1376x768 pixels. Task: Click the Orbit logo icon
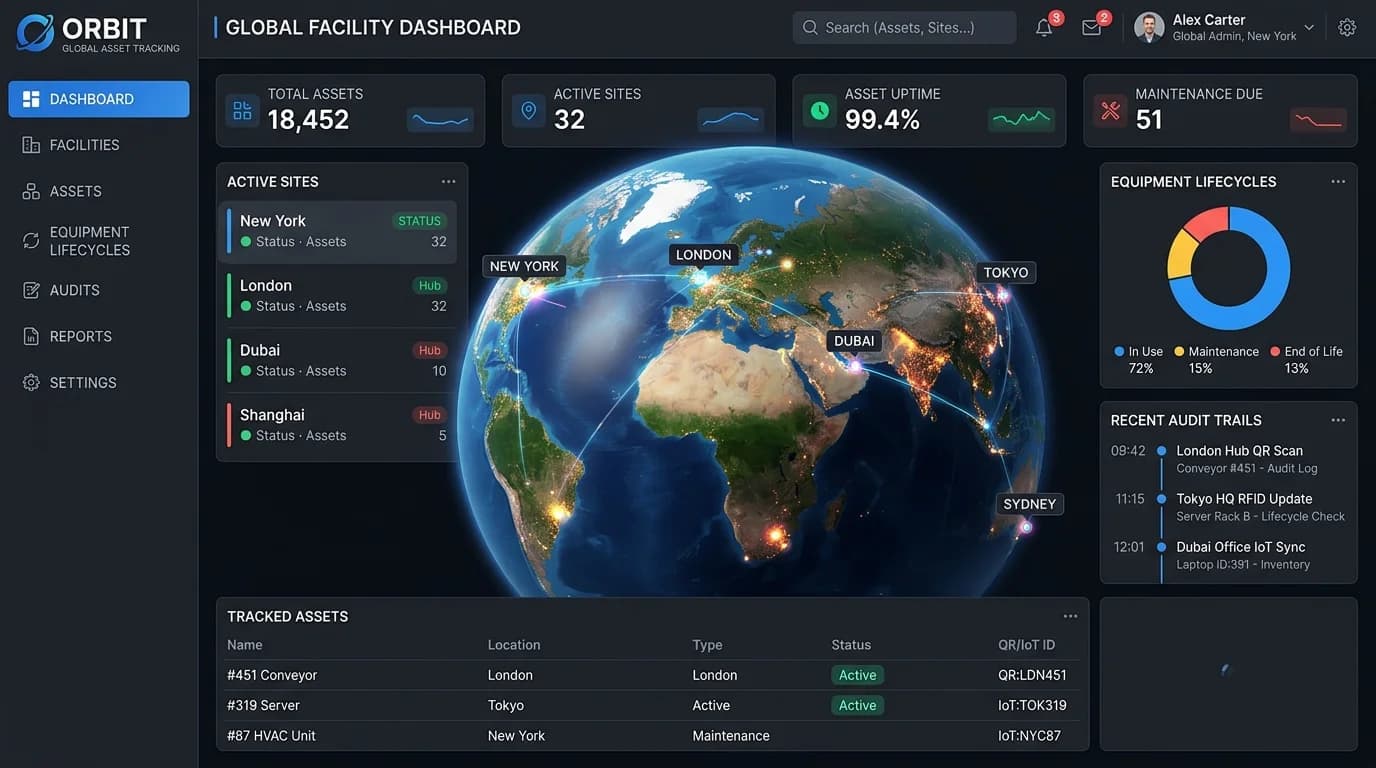pos(35,33)
